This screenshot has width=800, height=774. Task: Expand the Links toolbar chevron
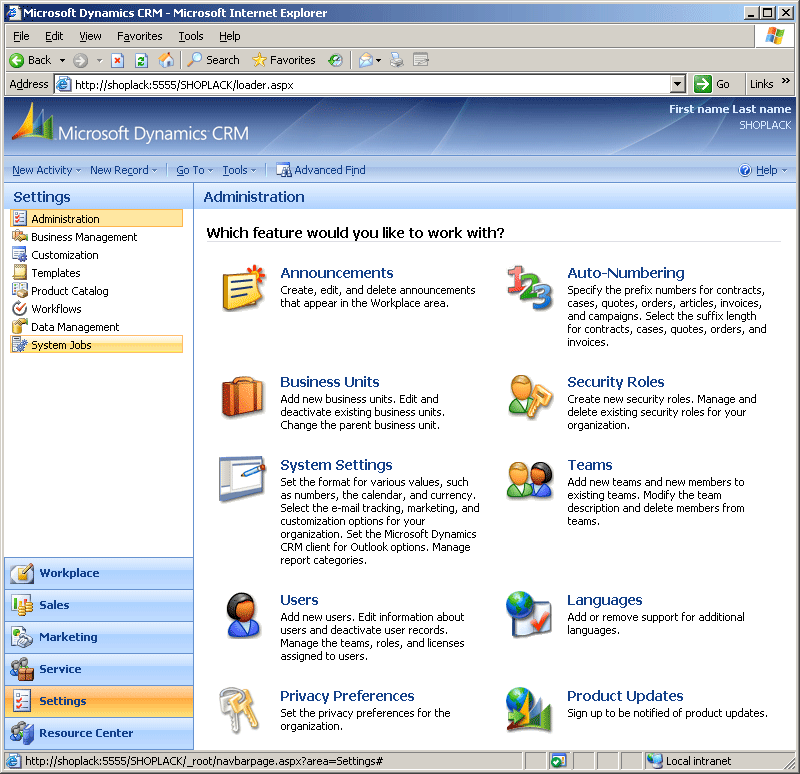pyautogui.click(x=786, y=81)
